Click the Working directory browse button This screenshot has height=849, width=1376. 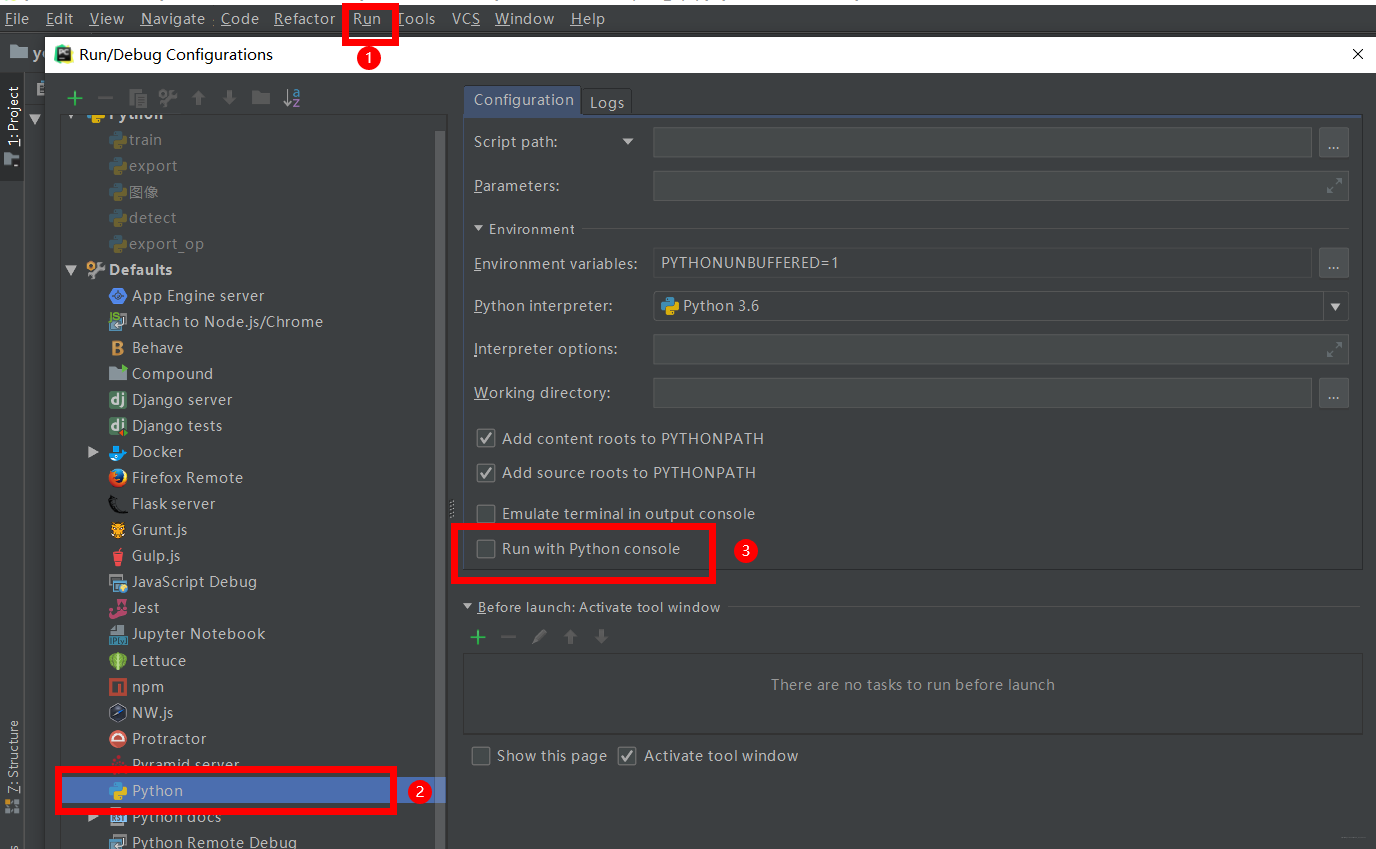[x=1334, y=392]
